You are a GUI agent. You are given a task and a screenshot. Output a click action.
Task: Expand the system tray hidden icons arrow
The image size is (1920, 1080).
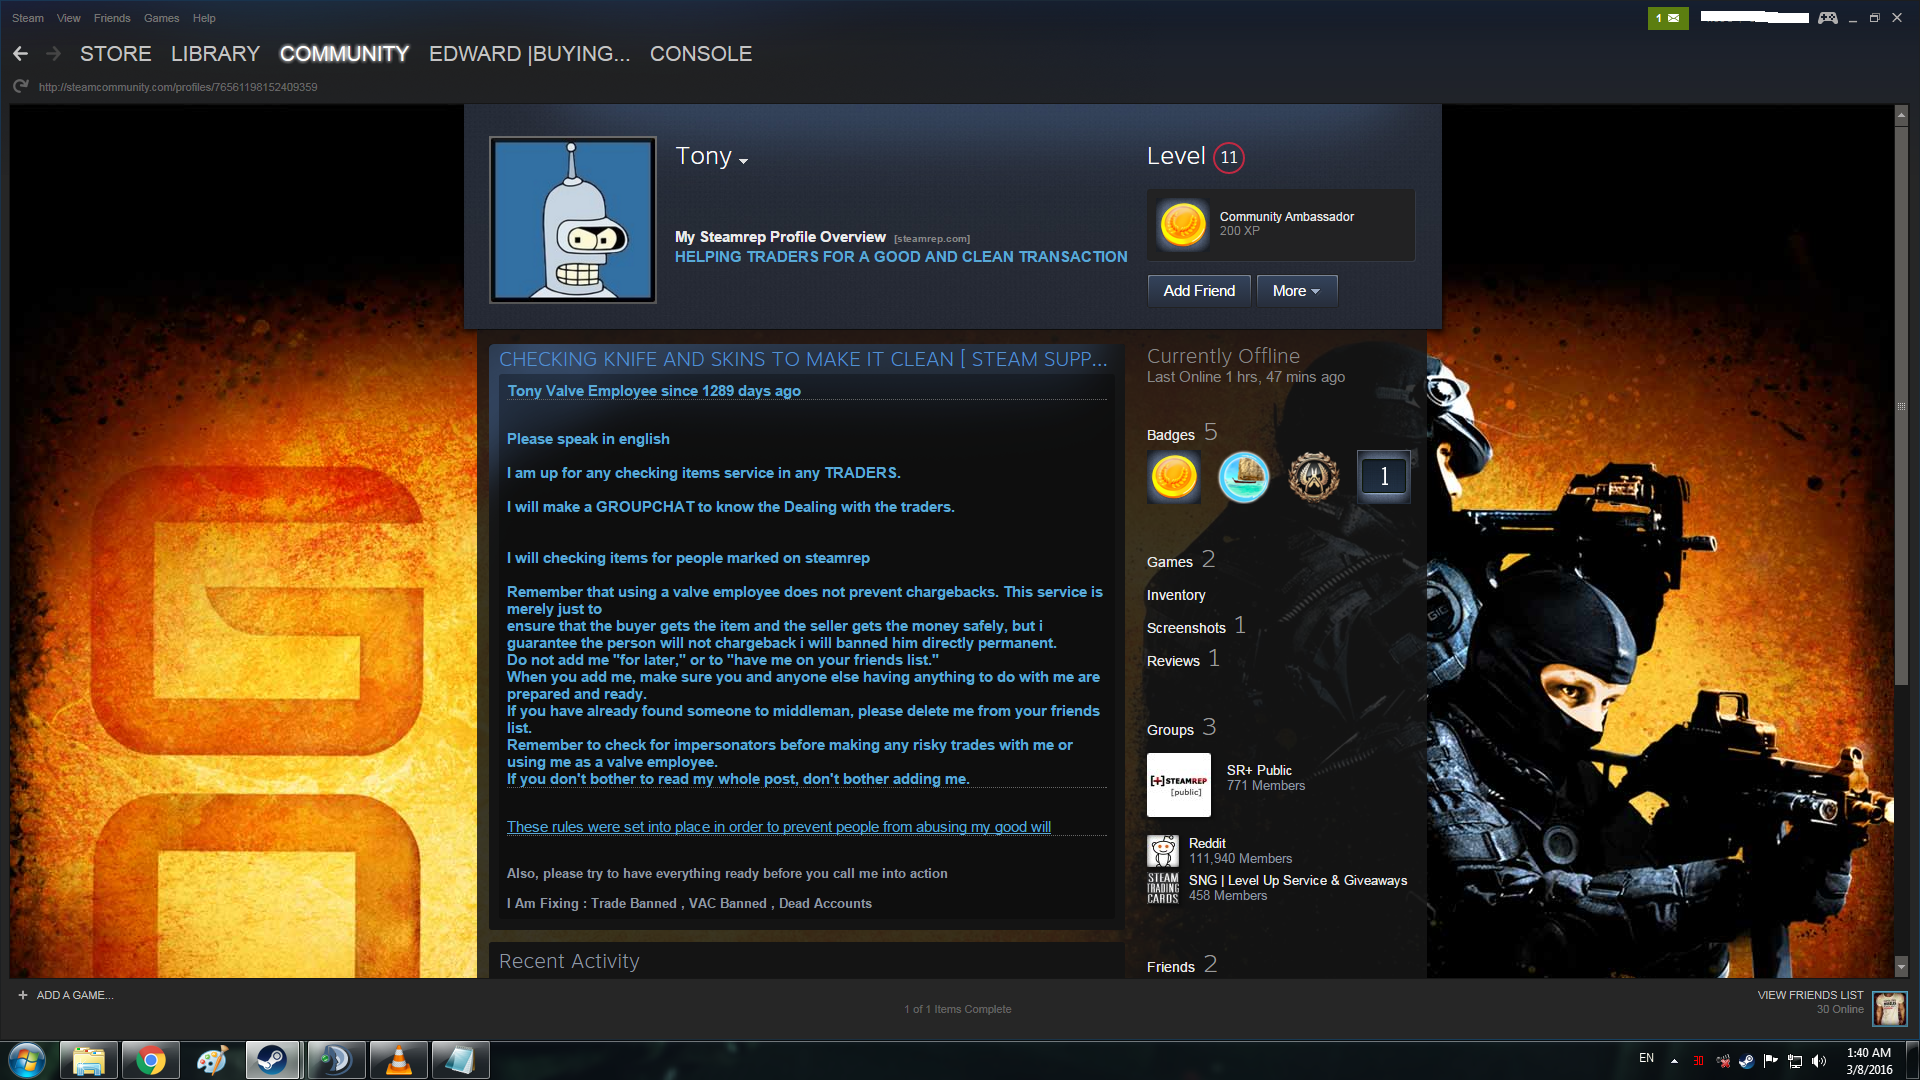1674,1060
